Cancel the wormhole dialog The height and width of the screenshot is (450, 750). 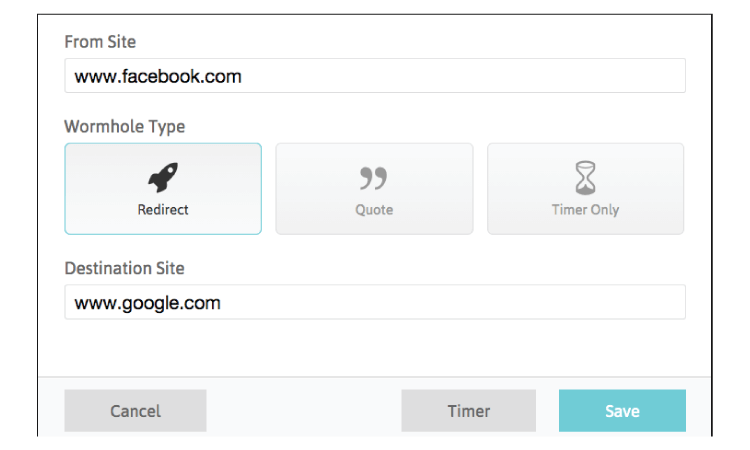click(x=135, y=411)
